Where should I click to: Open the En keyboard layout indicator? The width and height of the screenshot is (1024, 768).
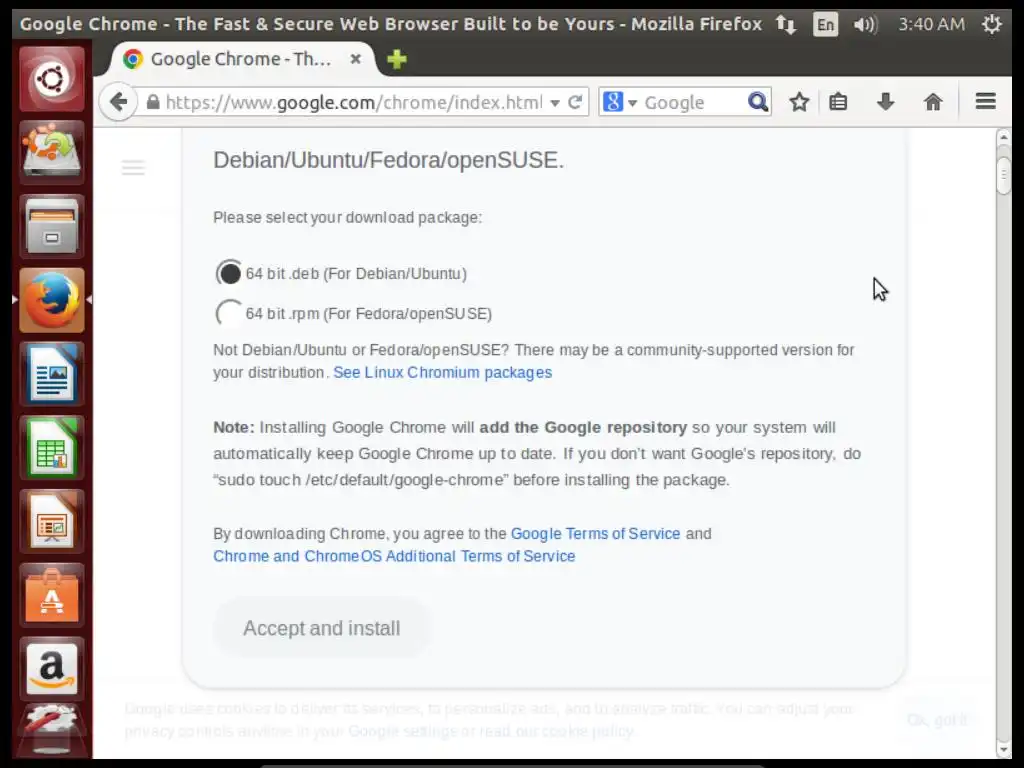825,25
